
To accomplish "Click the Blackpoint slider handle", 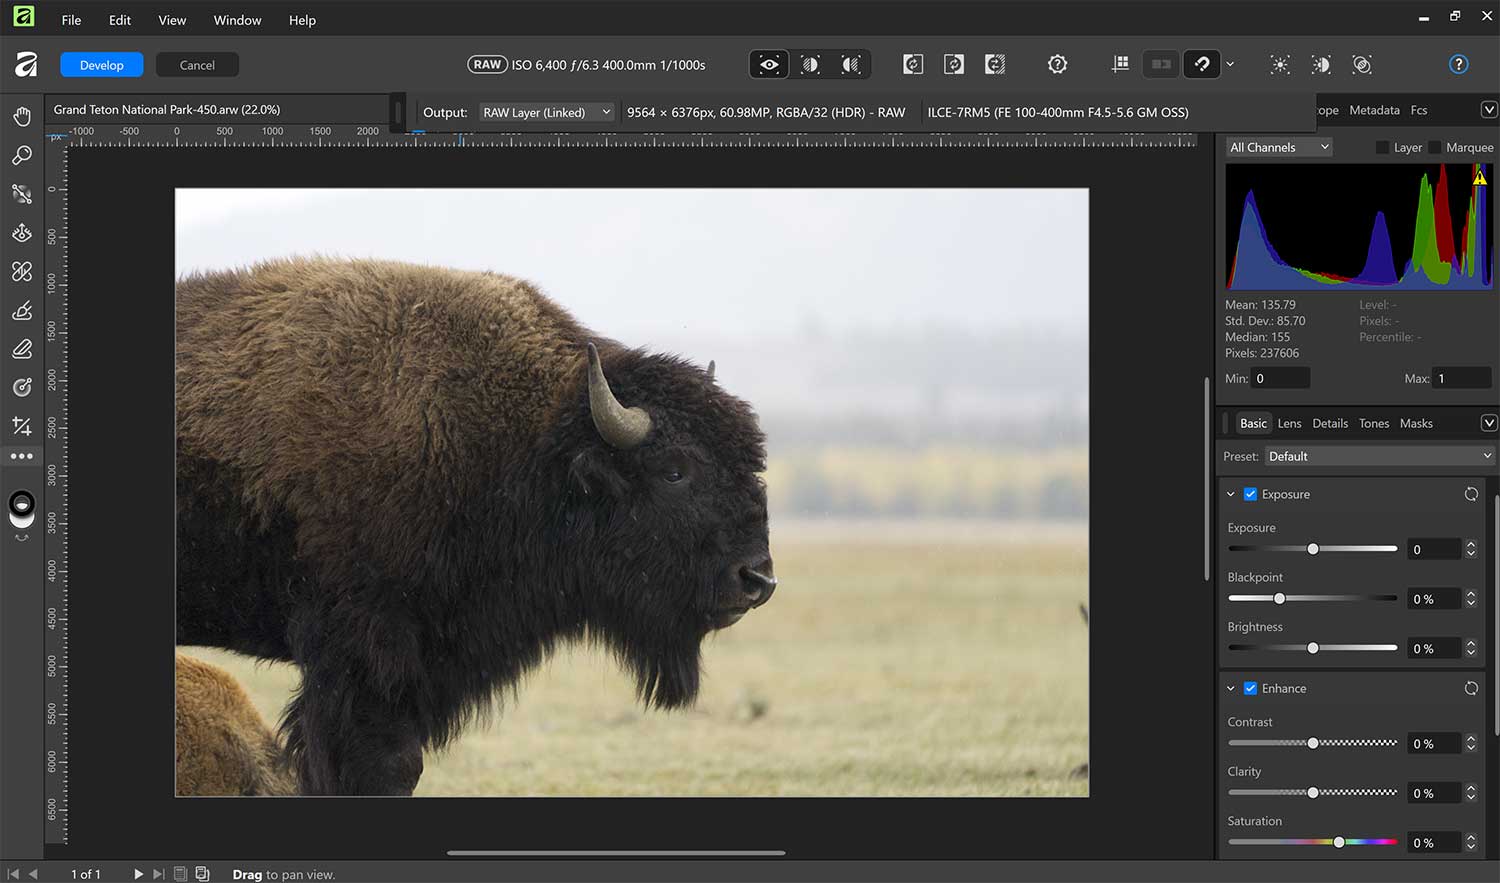I will pos(1279,598).
